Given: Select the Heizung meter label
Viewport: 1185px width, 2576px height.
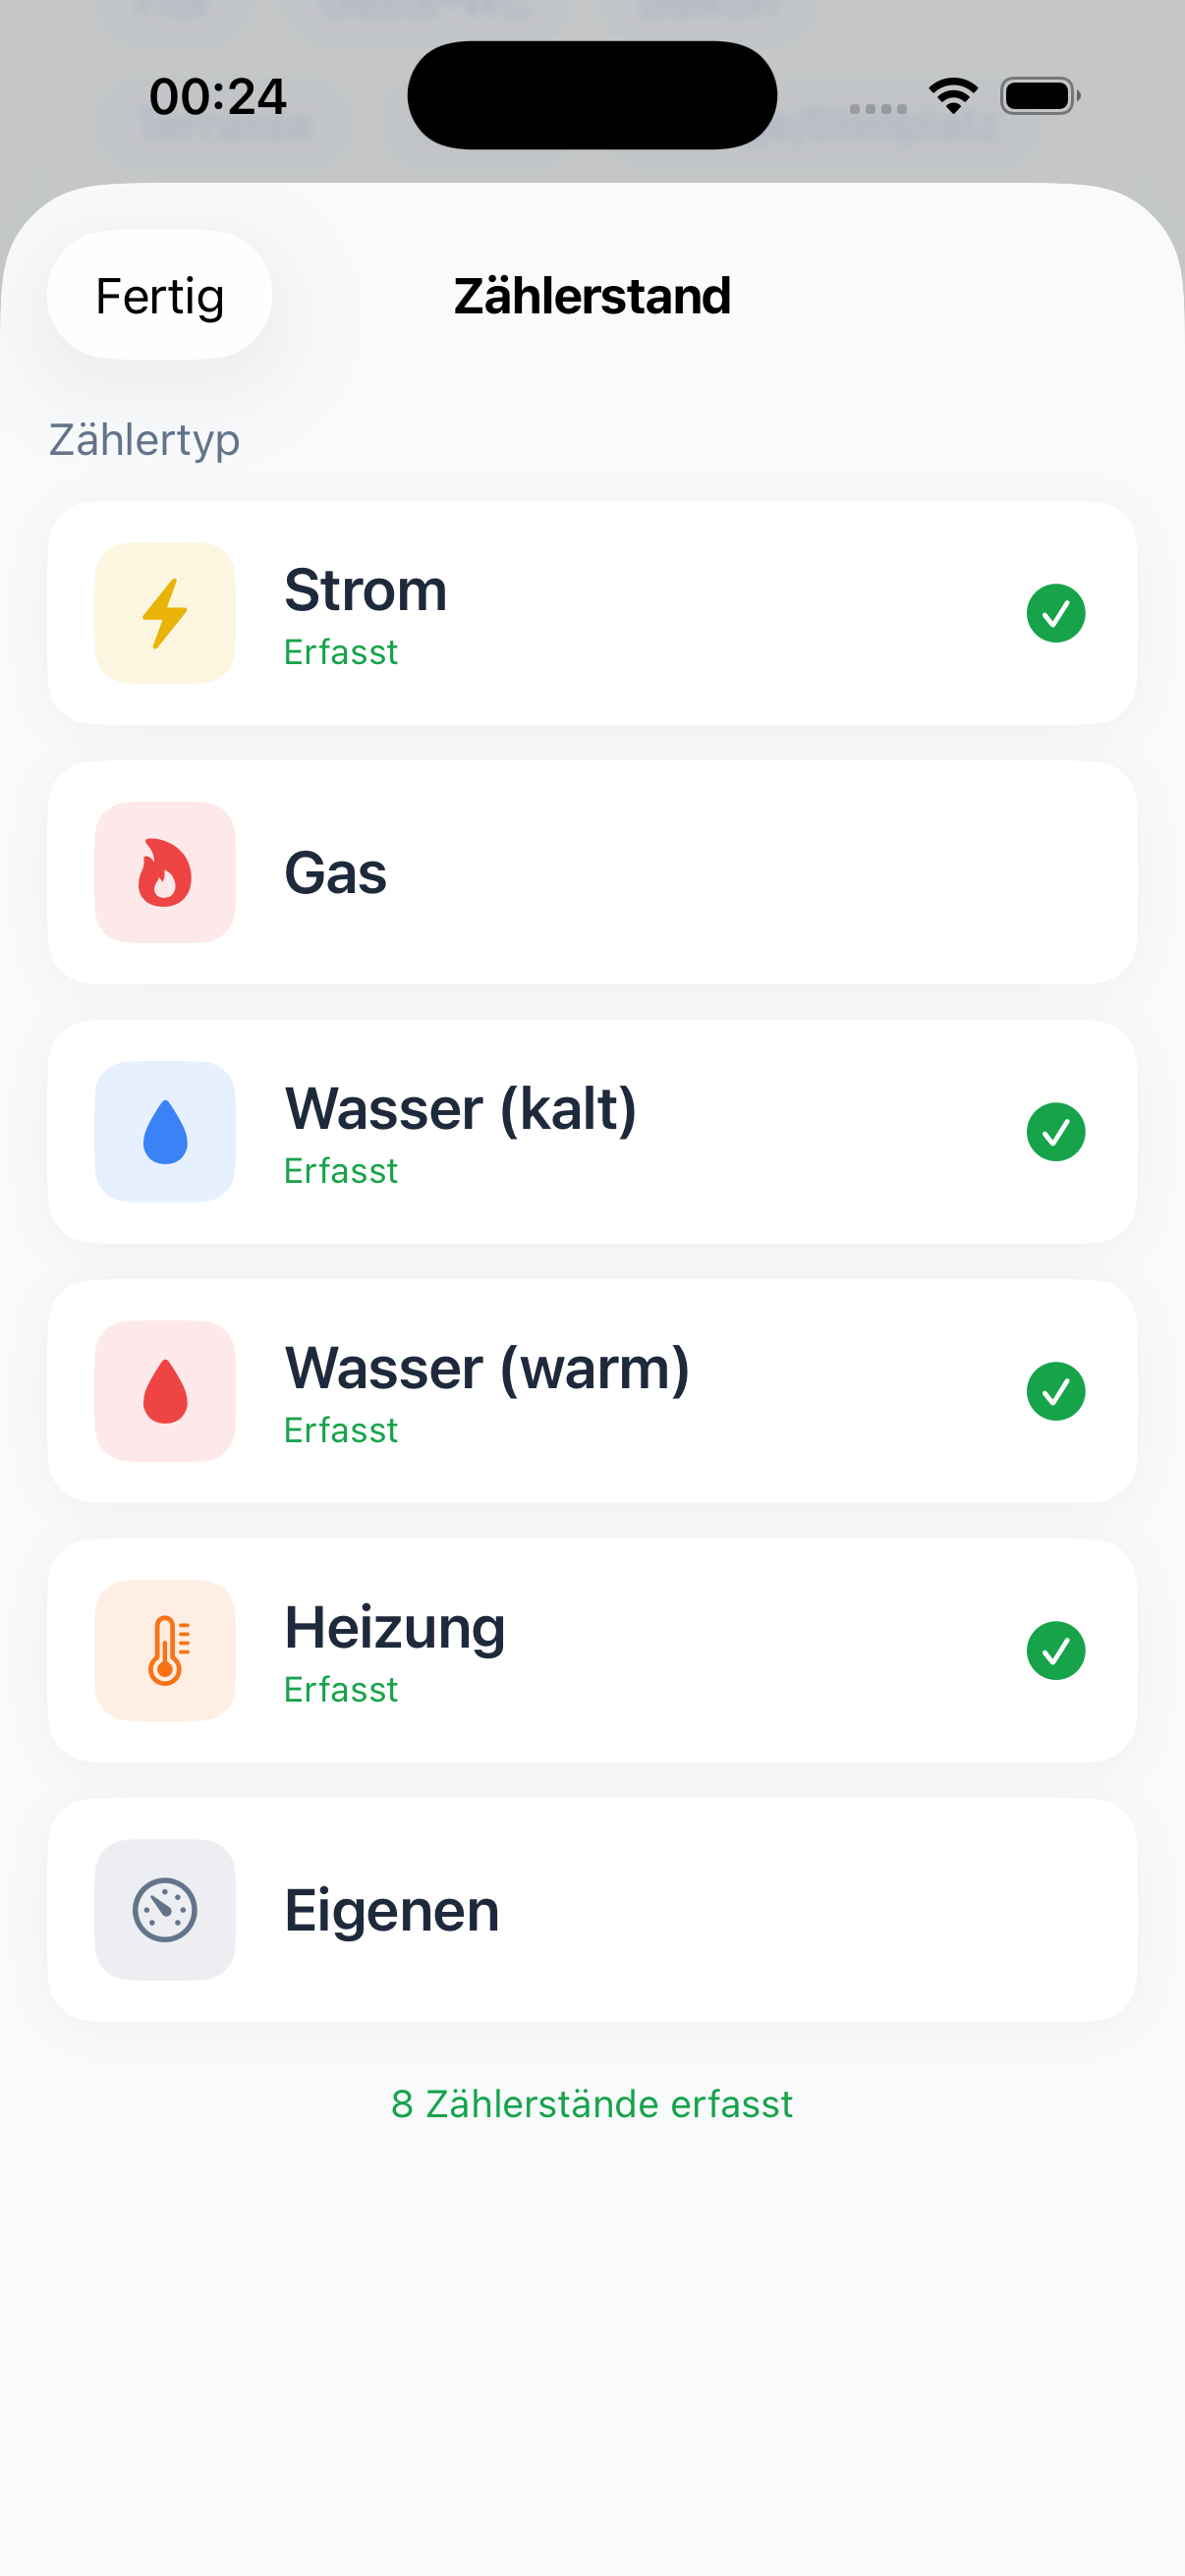Looking at the screenshot, I should click(394, 1627).
